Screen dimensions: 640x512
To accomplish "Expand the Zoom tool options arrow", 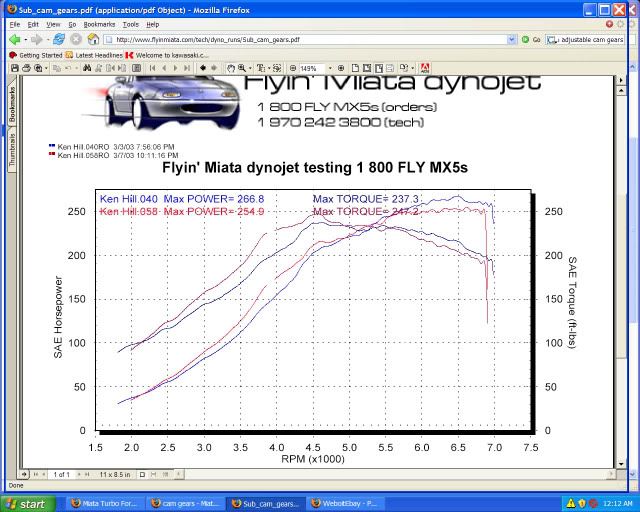I will [250, 68].
